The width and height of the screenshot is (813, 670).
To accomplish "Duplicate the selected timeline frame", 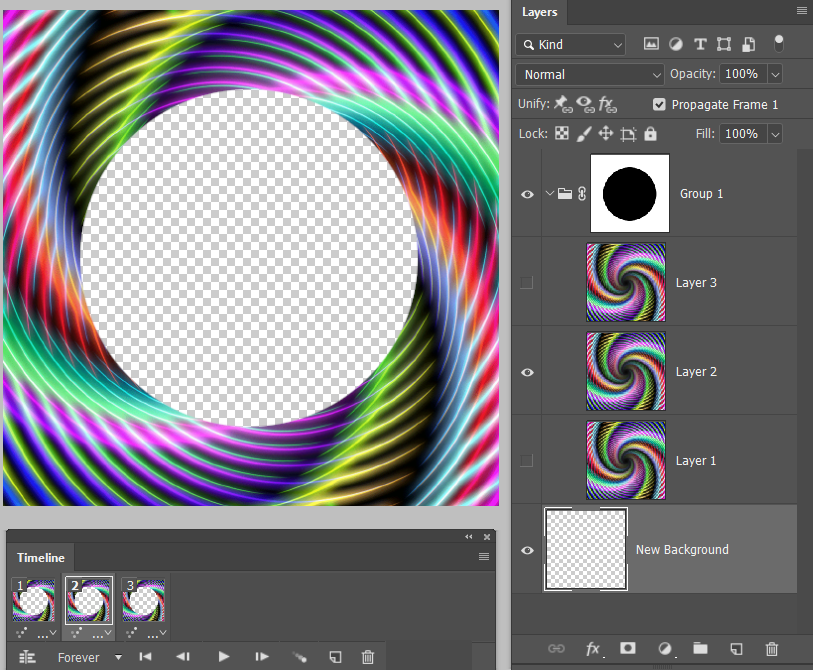I will pyautogui.click(x=335, y=657).
